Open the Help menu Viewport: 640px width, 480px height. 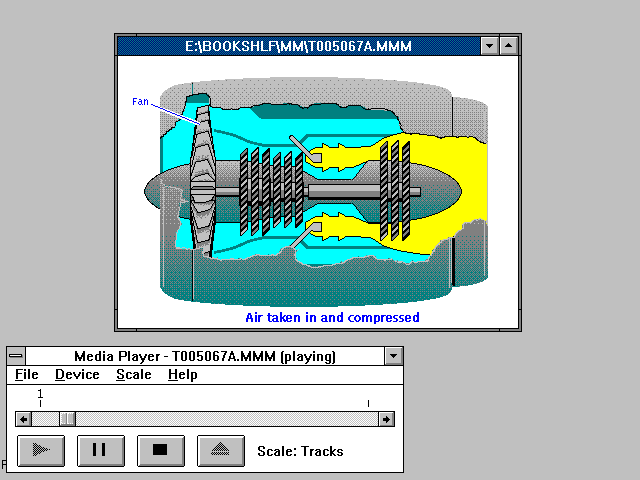(x=182, y=375)
